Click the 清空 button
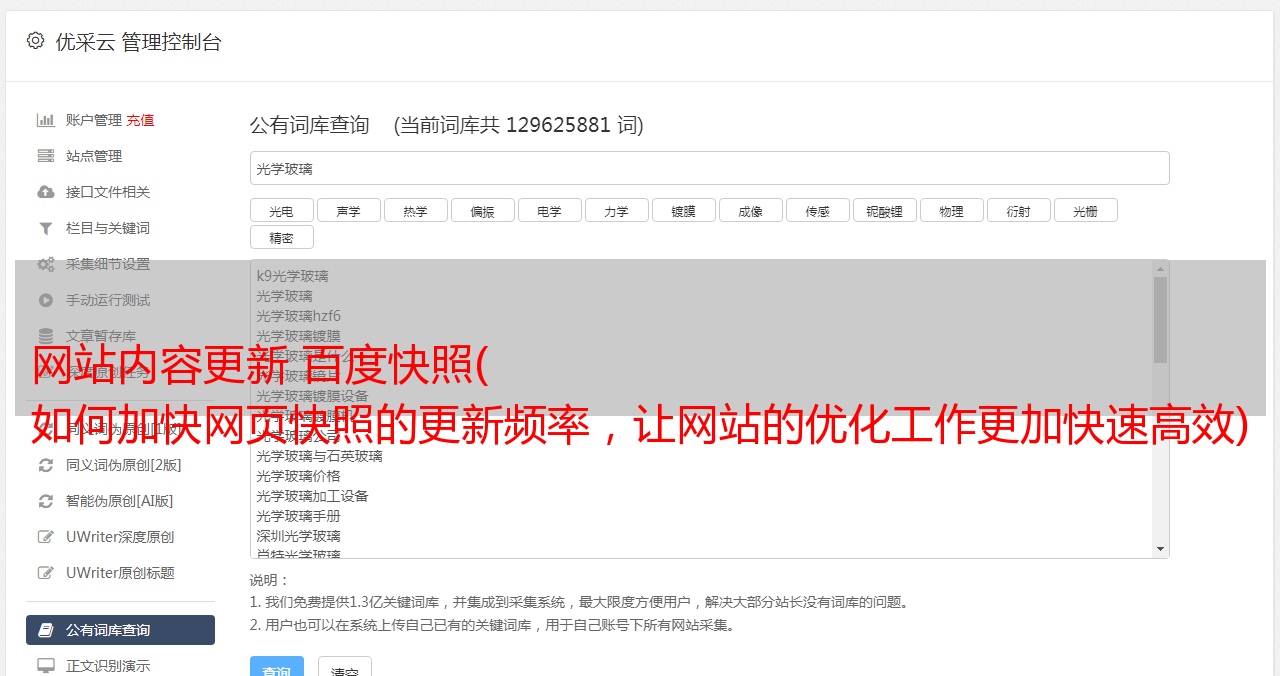 (x=345, y=668)
